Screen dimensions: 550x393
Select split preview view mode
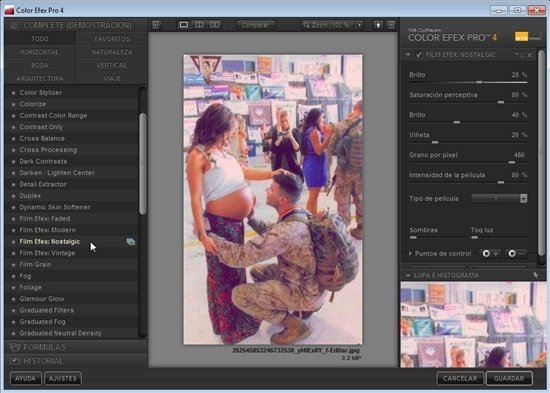(199, 25)
